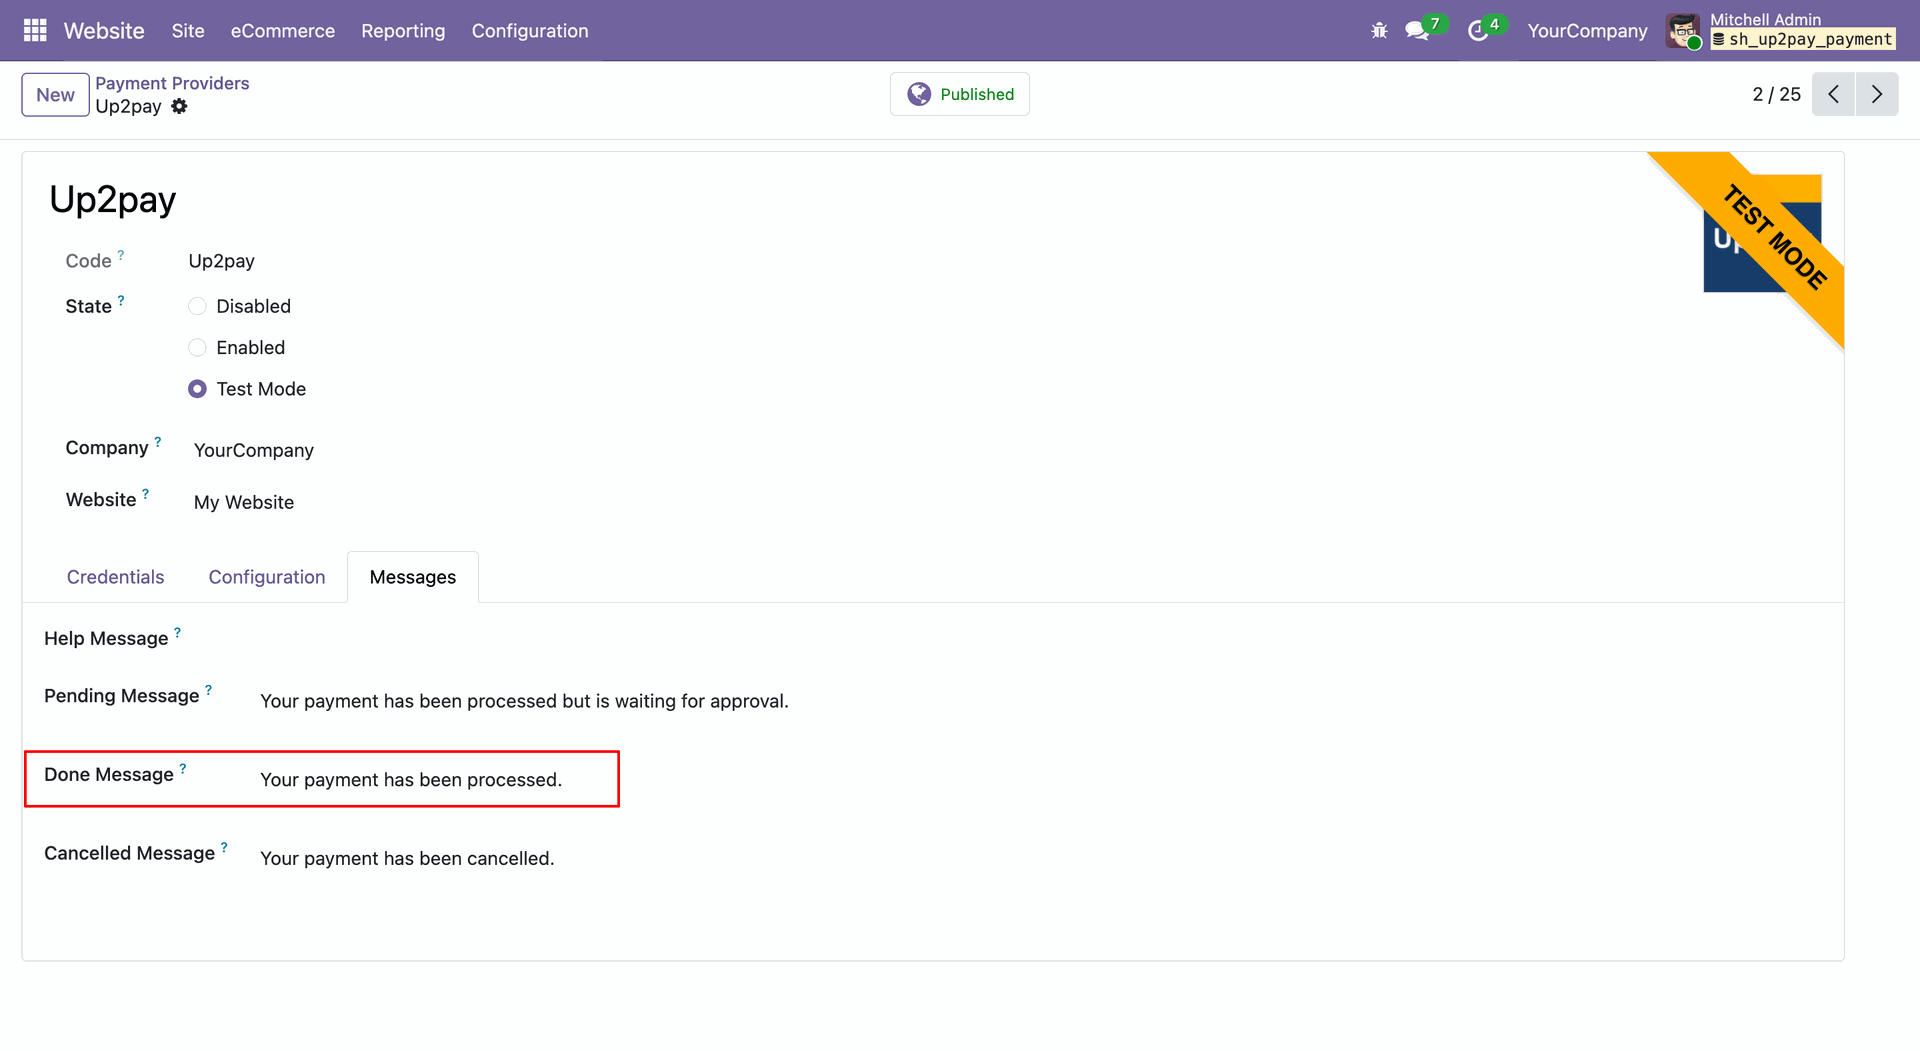Show help tooltip for Company field
This screenshot has height=1051, width=1920.
pos(158,442)
